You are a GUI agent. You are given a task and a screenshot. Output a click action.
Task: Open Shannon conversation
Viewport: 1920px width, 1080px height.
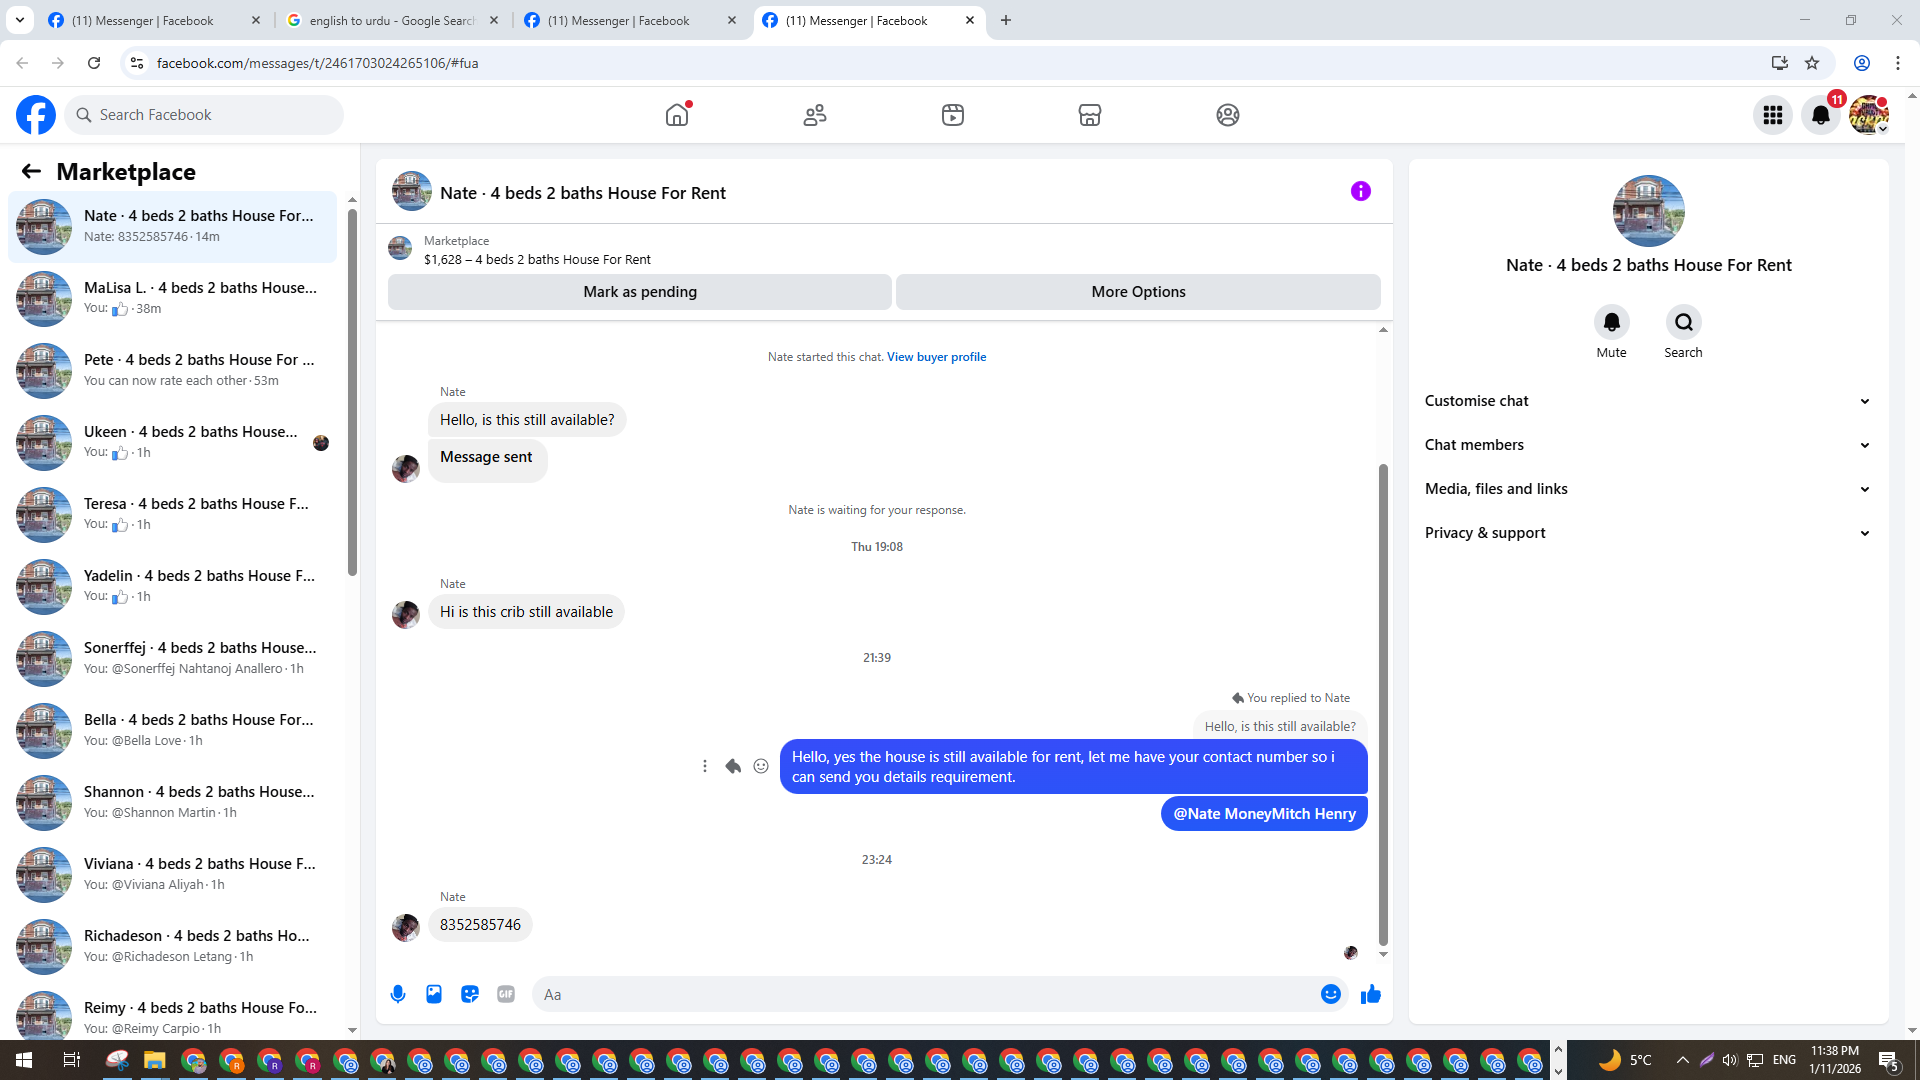pyautogui.click(x=172, y=802)
